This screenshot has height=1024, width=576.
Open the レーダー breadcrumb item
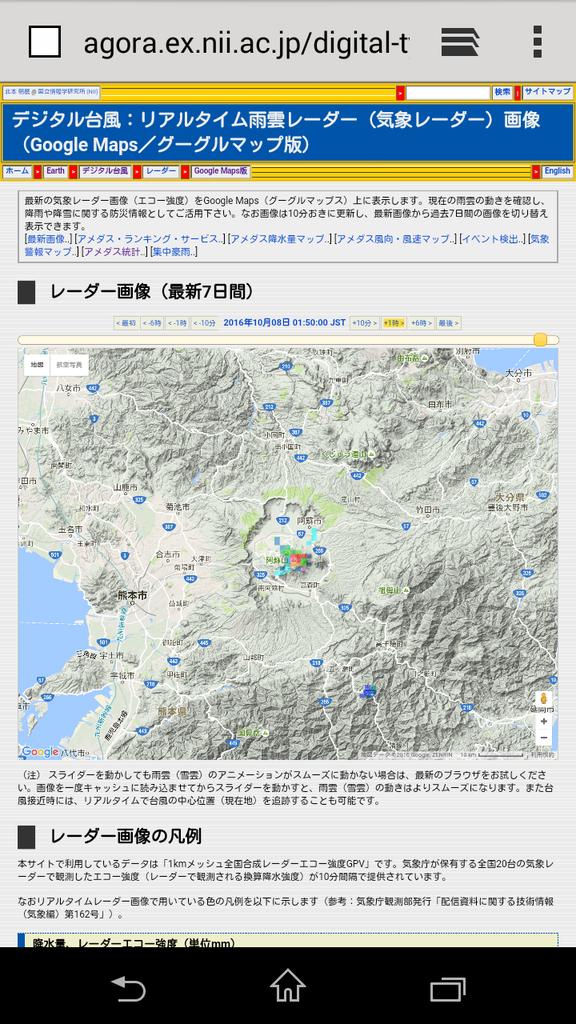[161, 172]
